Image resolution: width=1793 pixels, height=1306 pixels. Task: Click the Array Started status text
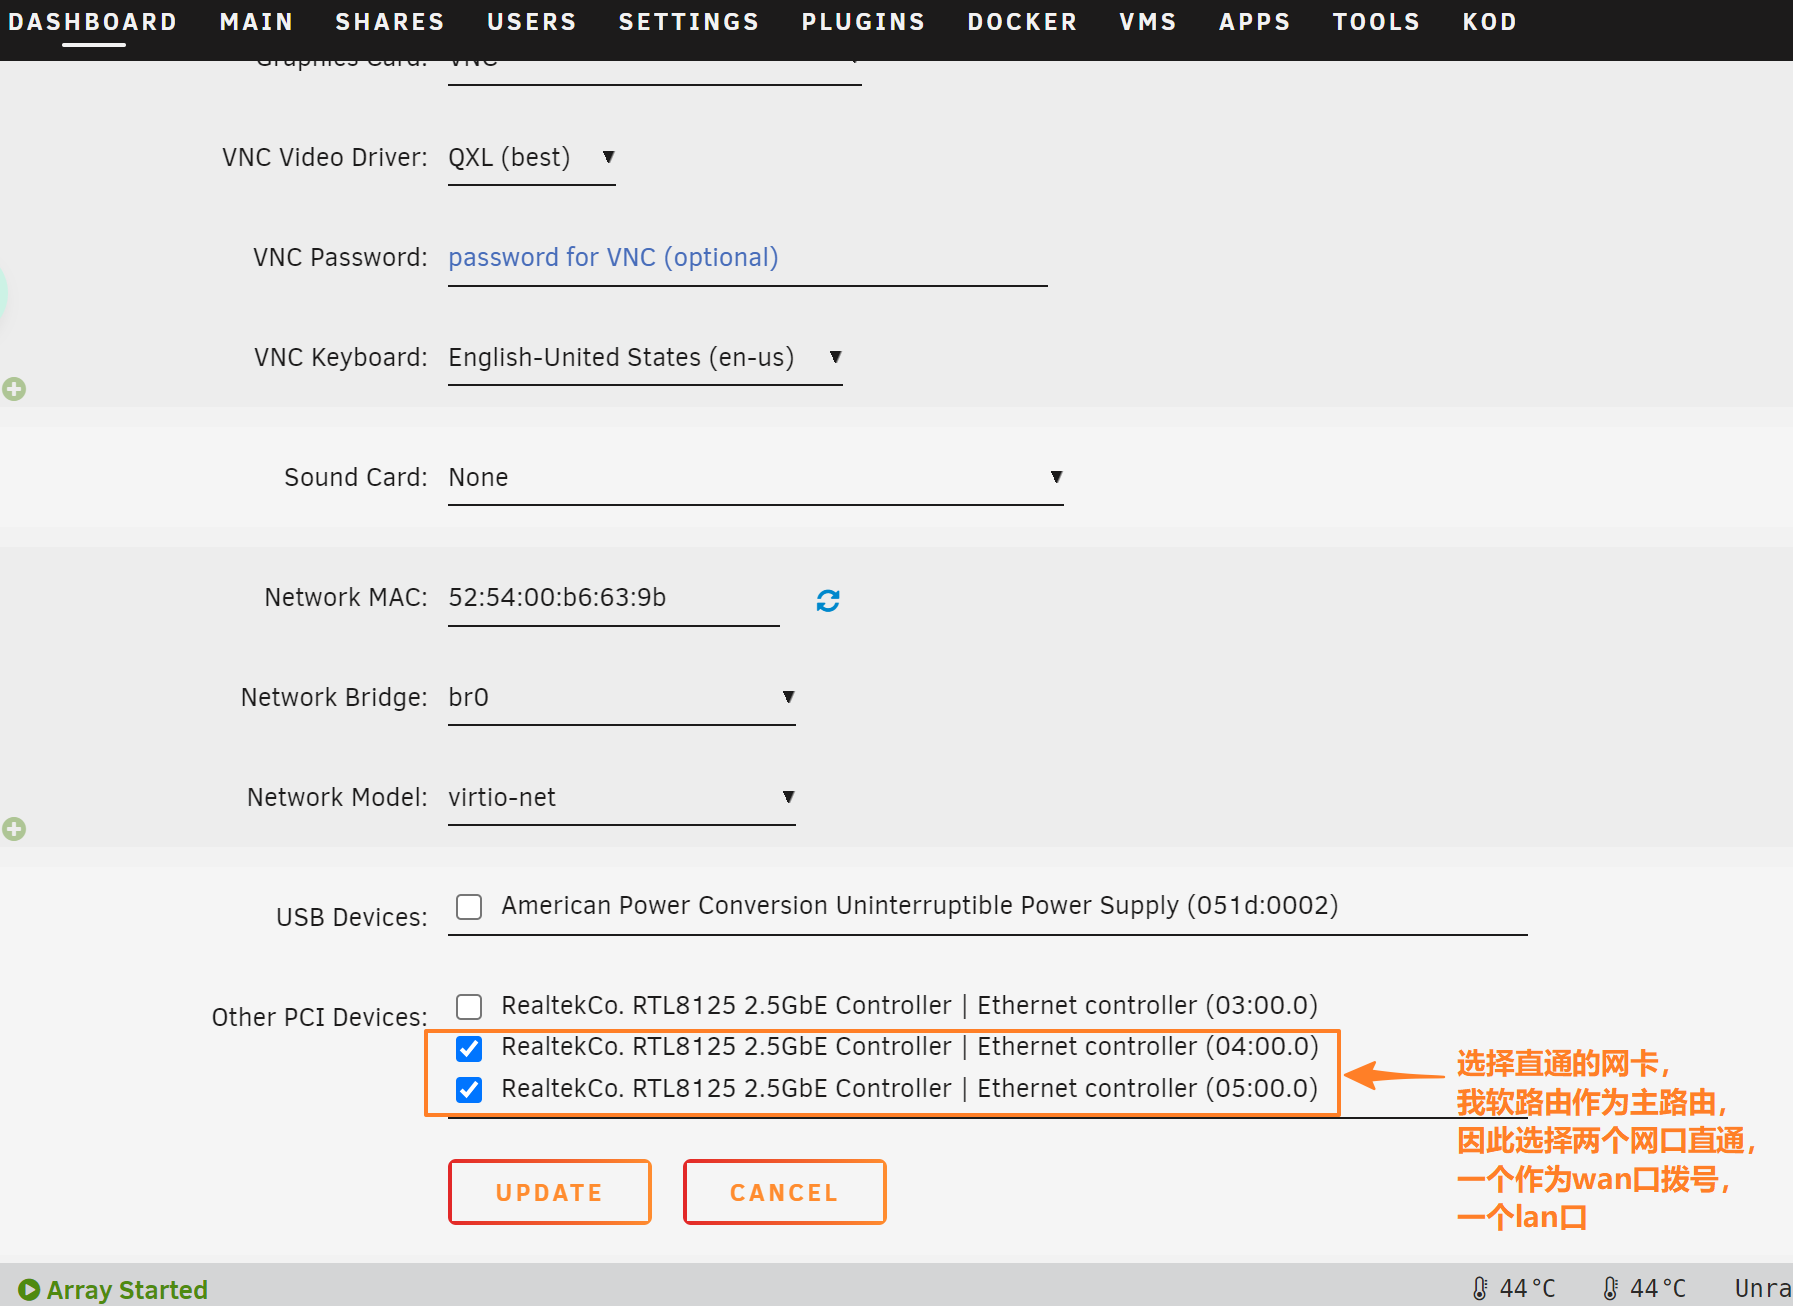point(127,1290)
